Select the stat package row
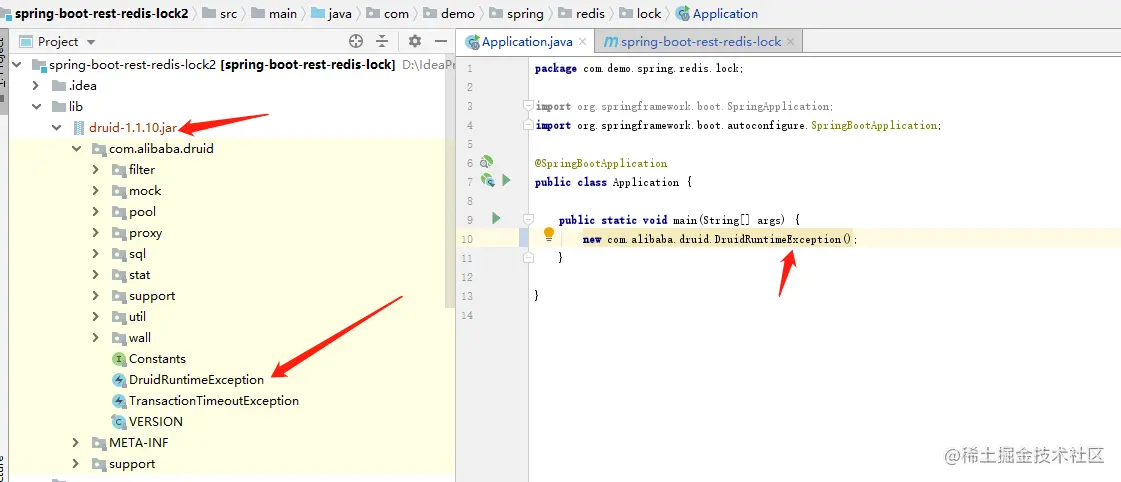Screen dimensions: 1121x482 tap(232, 275)
